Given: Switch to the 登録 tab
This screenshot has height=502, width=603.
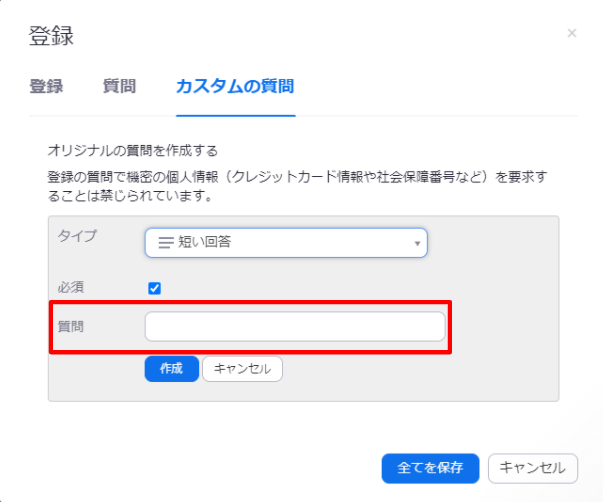Looking at the screenshot, I should point(46,86).
